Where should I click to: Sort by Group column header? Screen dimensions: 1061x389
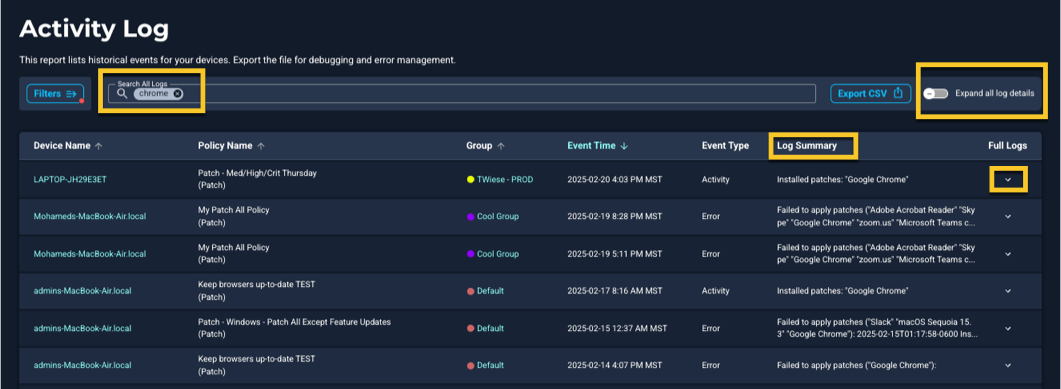(486, 145)
